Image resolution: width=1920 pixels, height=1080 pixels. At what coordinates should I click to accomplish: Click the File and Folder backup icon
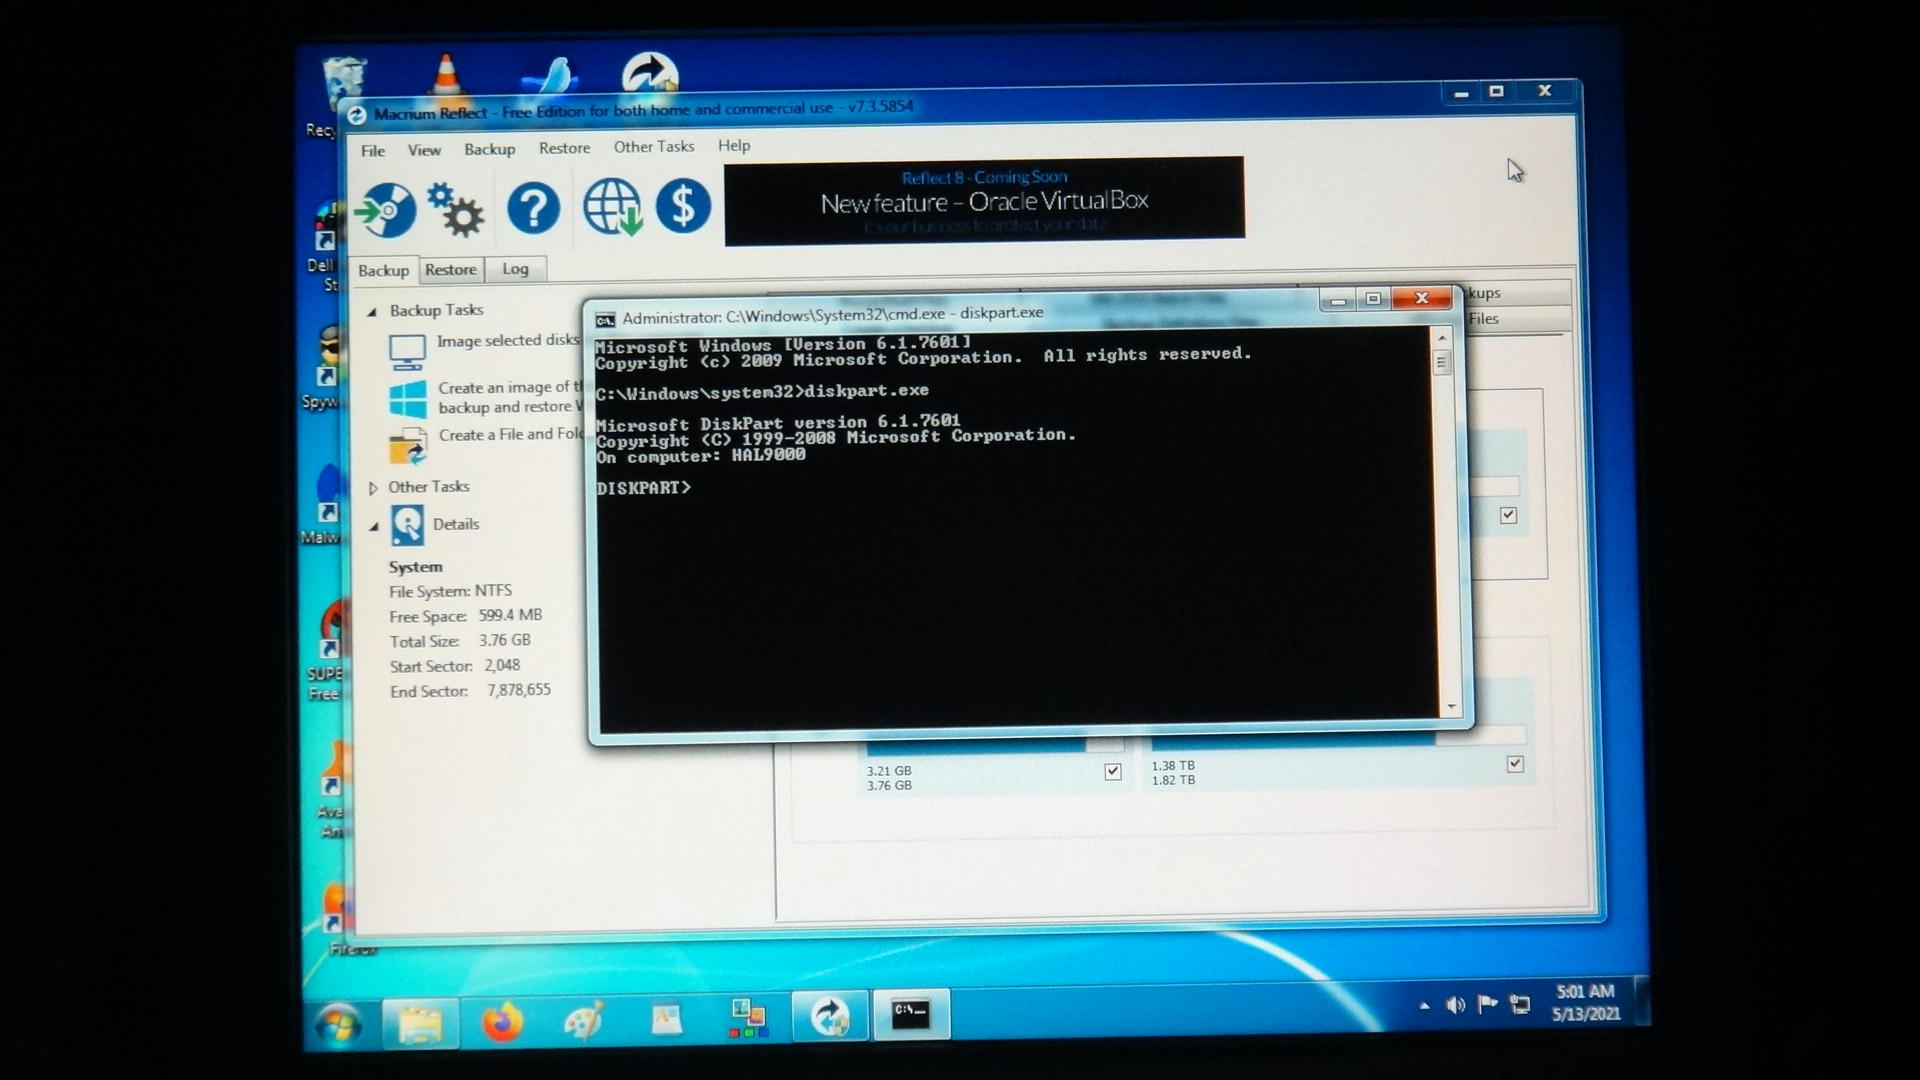407,446
